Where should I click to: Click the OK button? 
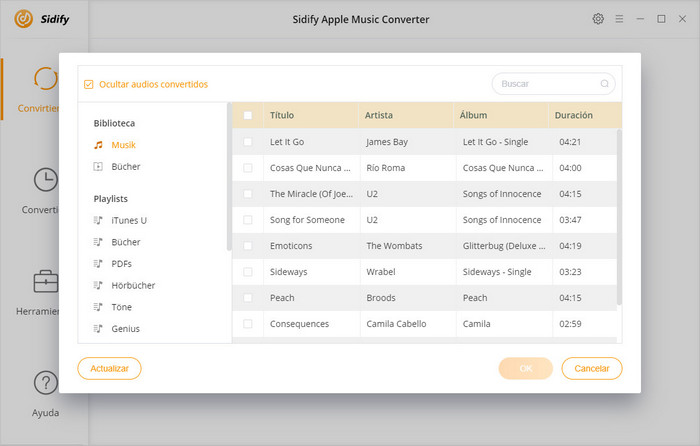[525, 368]
